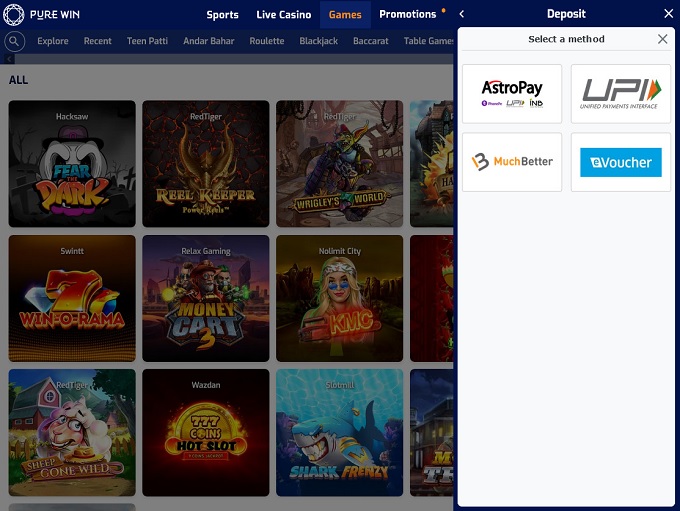This screenshot has height=511, width=680.
Task: Select eVoucher payment option
Action: 621,162
